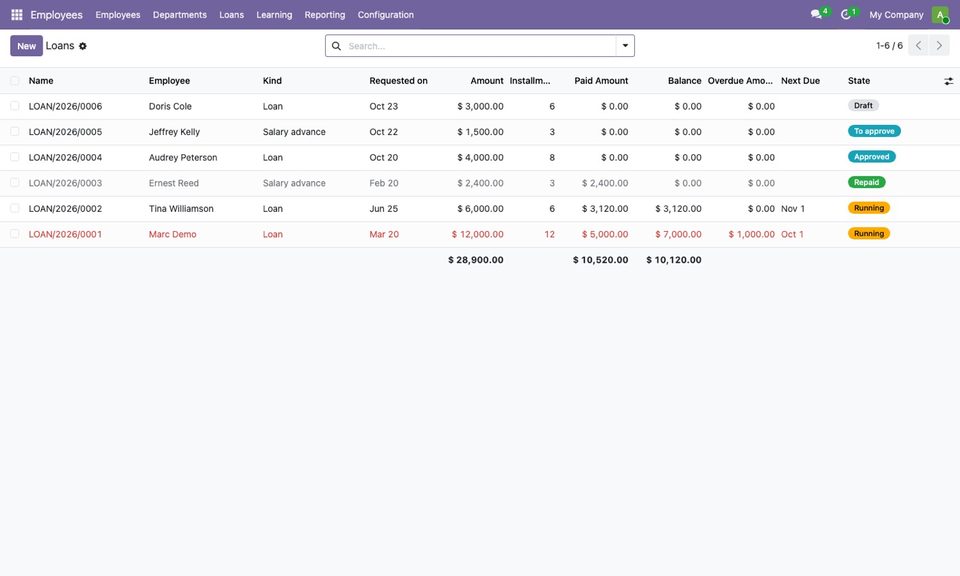Open the conversations messages icon

816,14
